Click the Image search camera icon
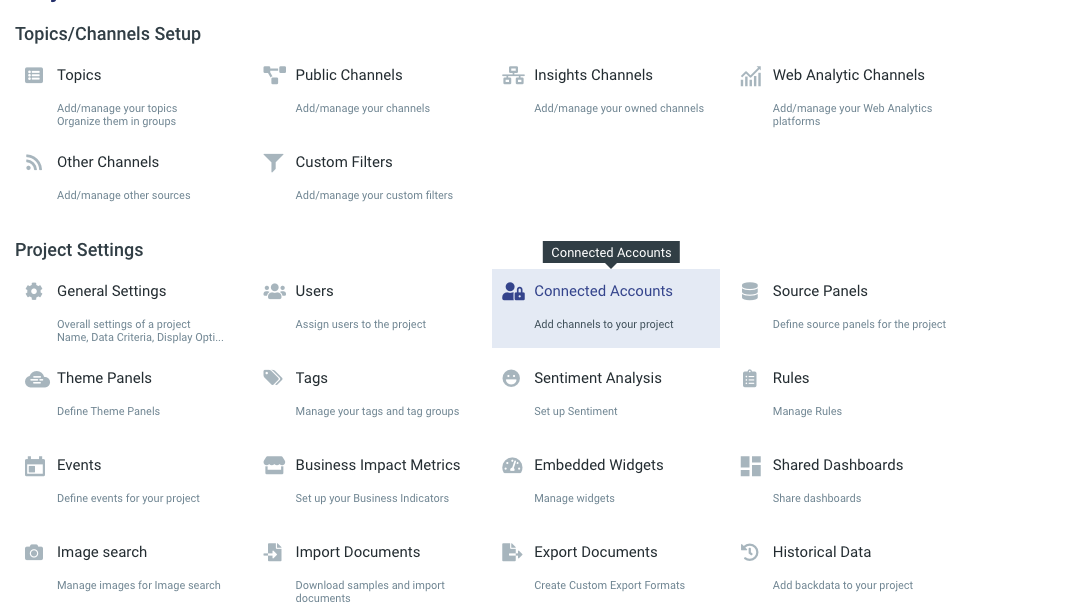1074x615 pixels. coord(34,553)
